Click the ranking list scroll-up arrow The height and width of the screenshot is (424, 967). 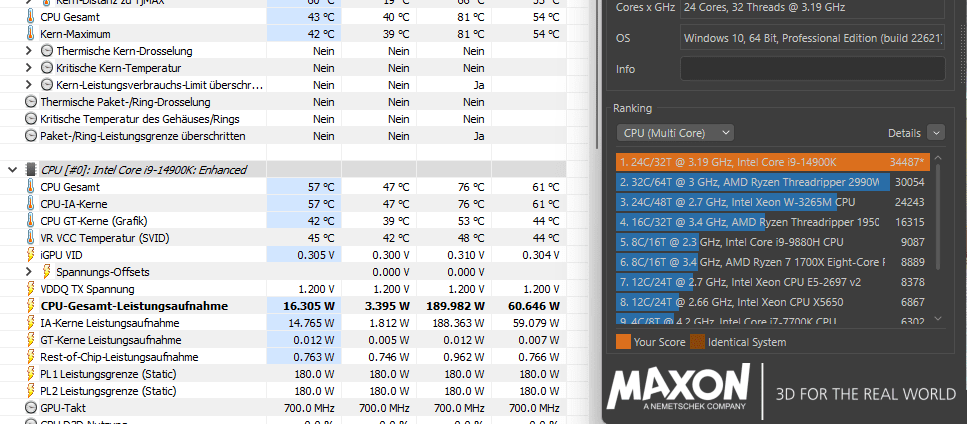pos(938,158)
